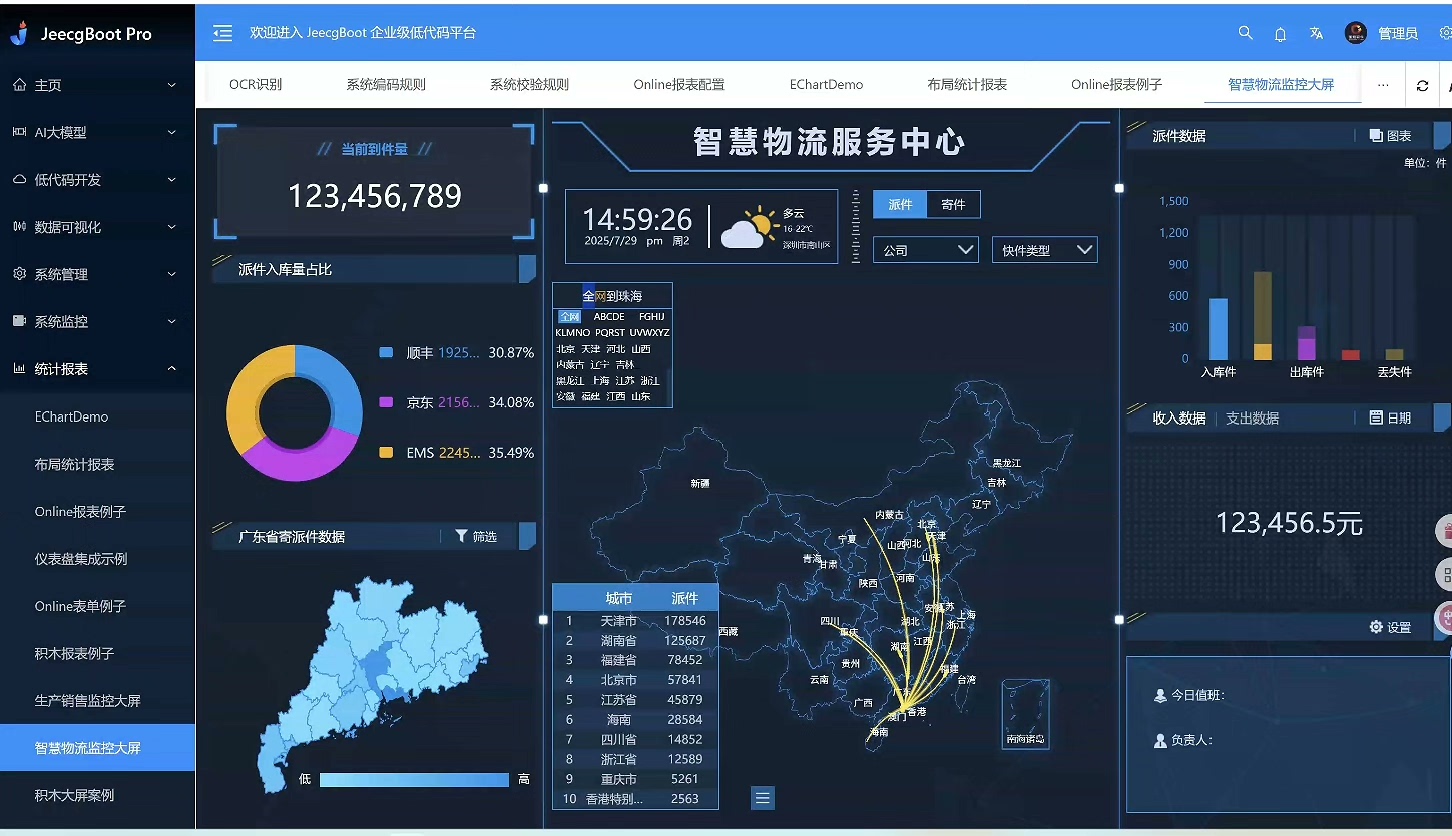Expand the AI大模型 menu chevron
Viewport: 1452px width, 836px height.
pos(172,132)
